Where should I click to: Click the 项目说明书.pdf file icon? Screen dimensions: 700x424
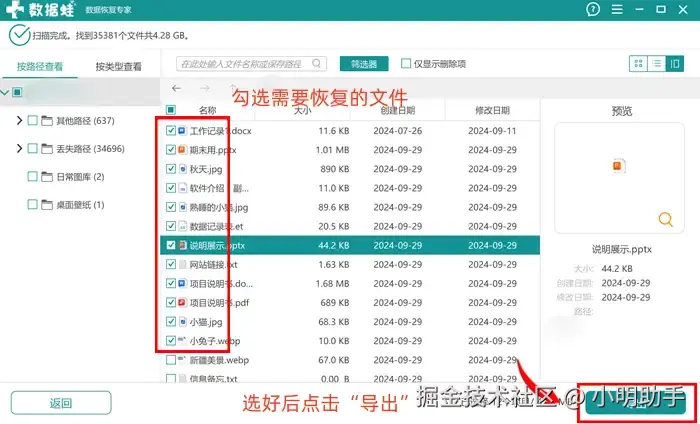tap(182, 303)
